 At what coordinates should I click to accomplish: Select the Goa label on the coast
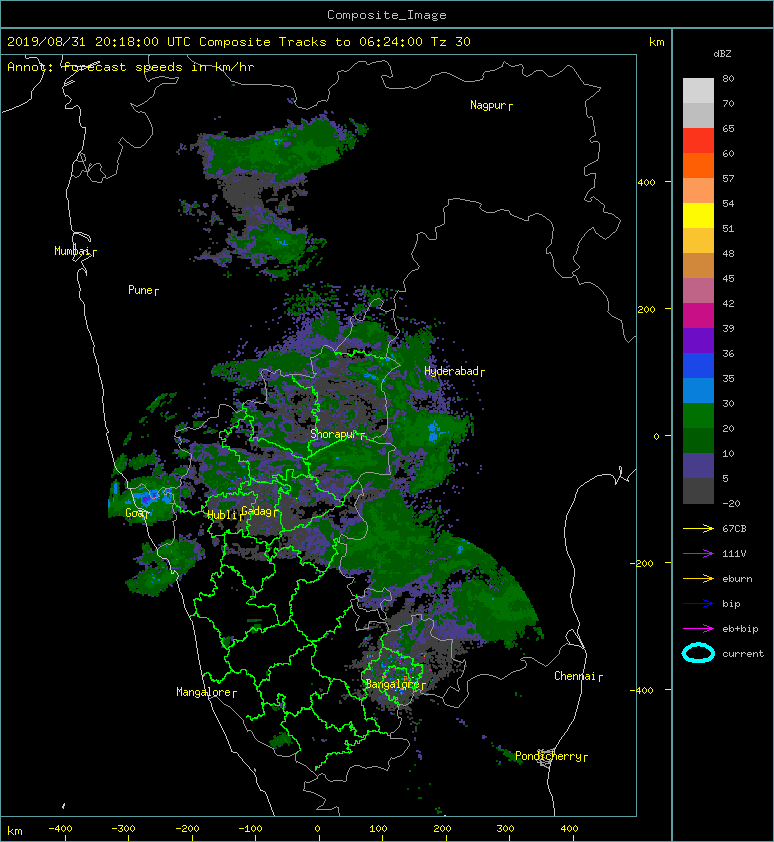point(136,513)
